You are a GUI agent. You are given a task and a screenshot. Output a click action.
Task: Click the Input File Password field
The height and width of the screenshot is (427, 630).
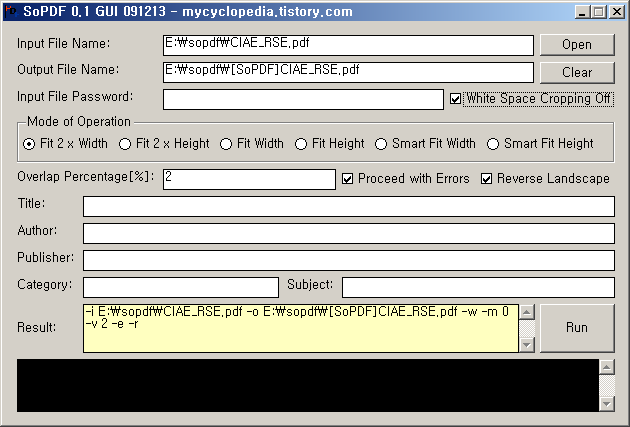tap(303, 99)
